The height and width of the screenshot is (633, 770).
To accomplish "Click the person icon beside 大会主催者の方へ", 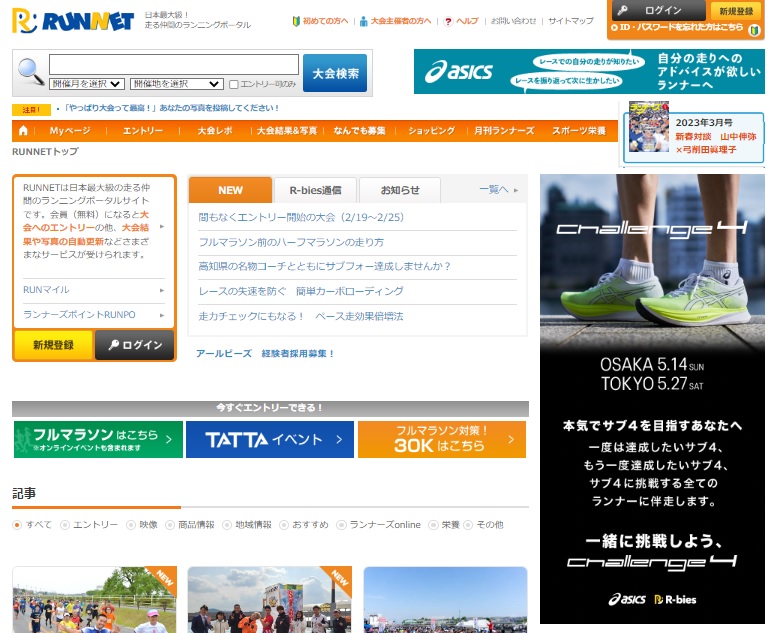I will (x=363, y=21).
